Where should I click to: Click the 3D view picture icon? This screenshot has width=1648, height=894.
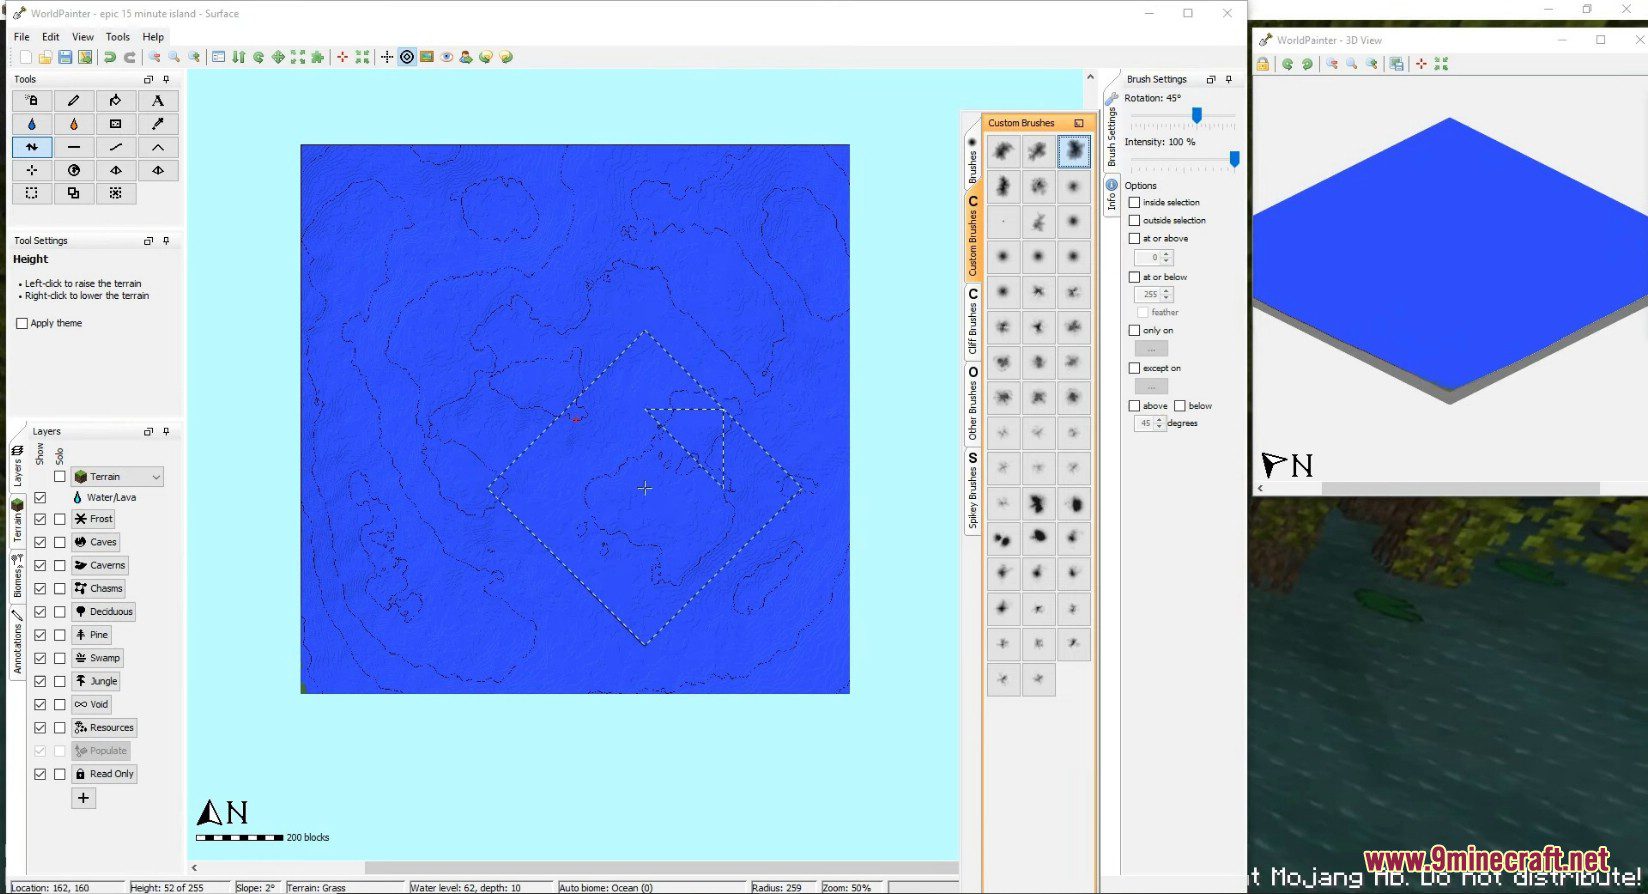[427, 57]
